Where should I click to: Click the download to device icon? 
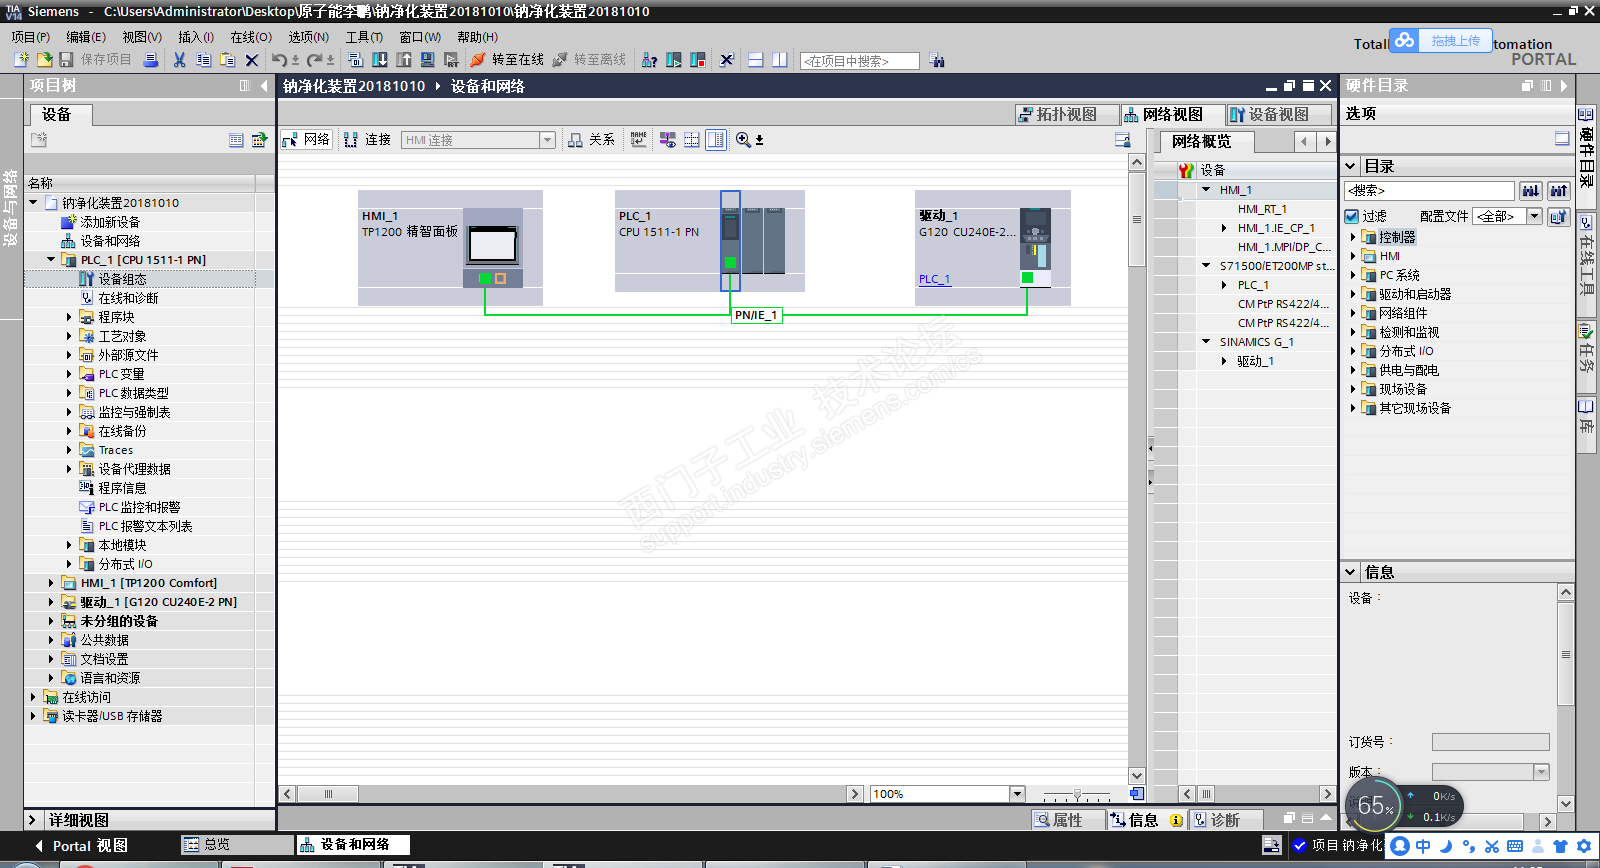[x=380, y=60]
